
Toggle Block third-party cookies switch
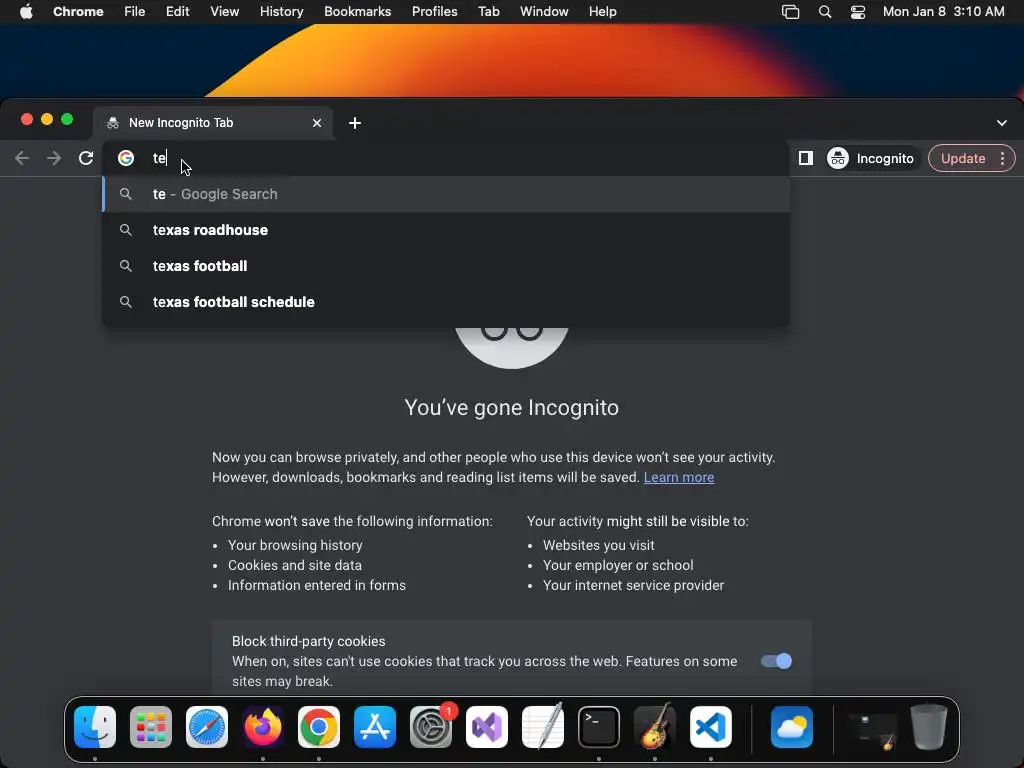click(776, 661)
